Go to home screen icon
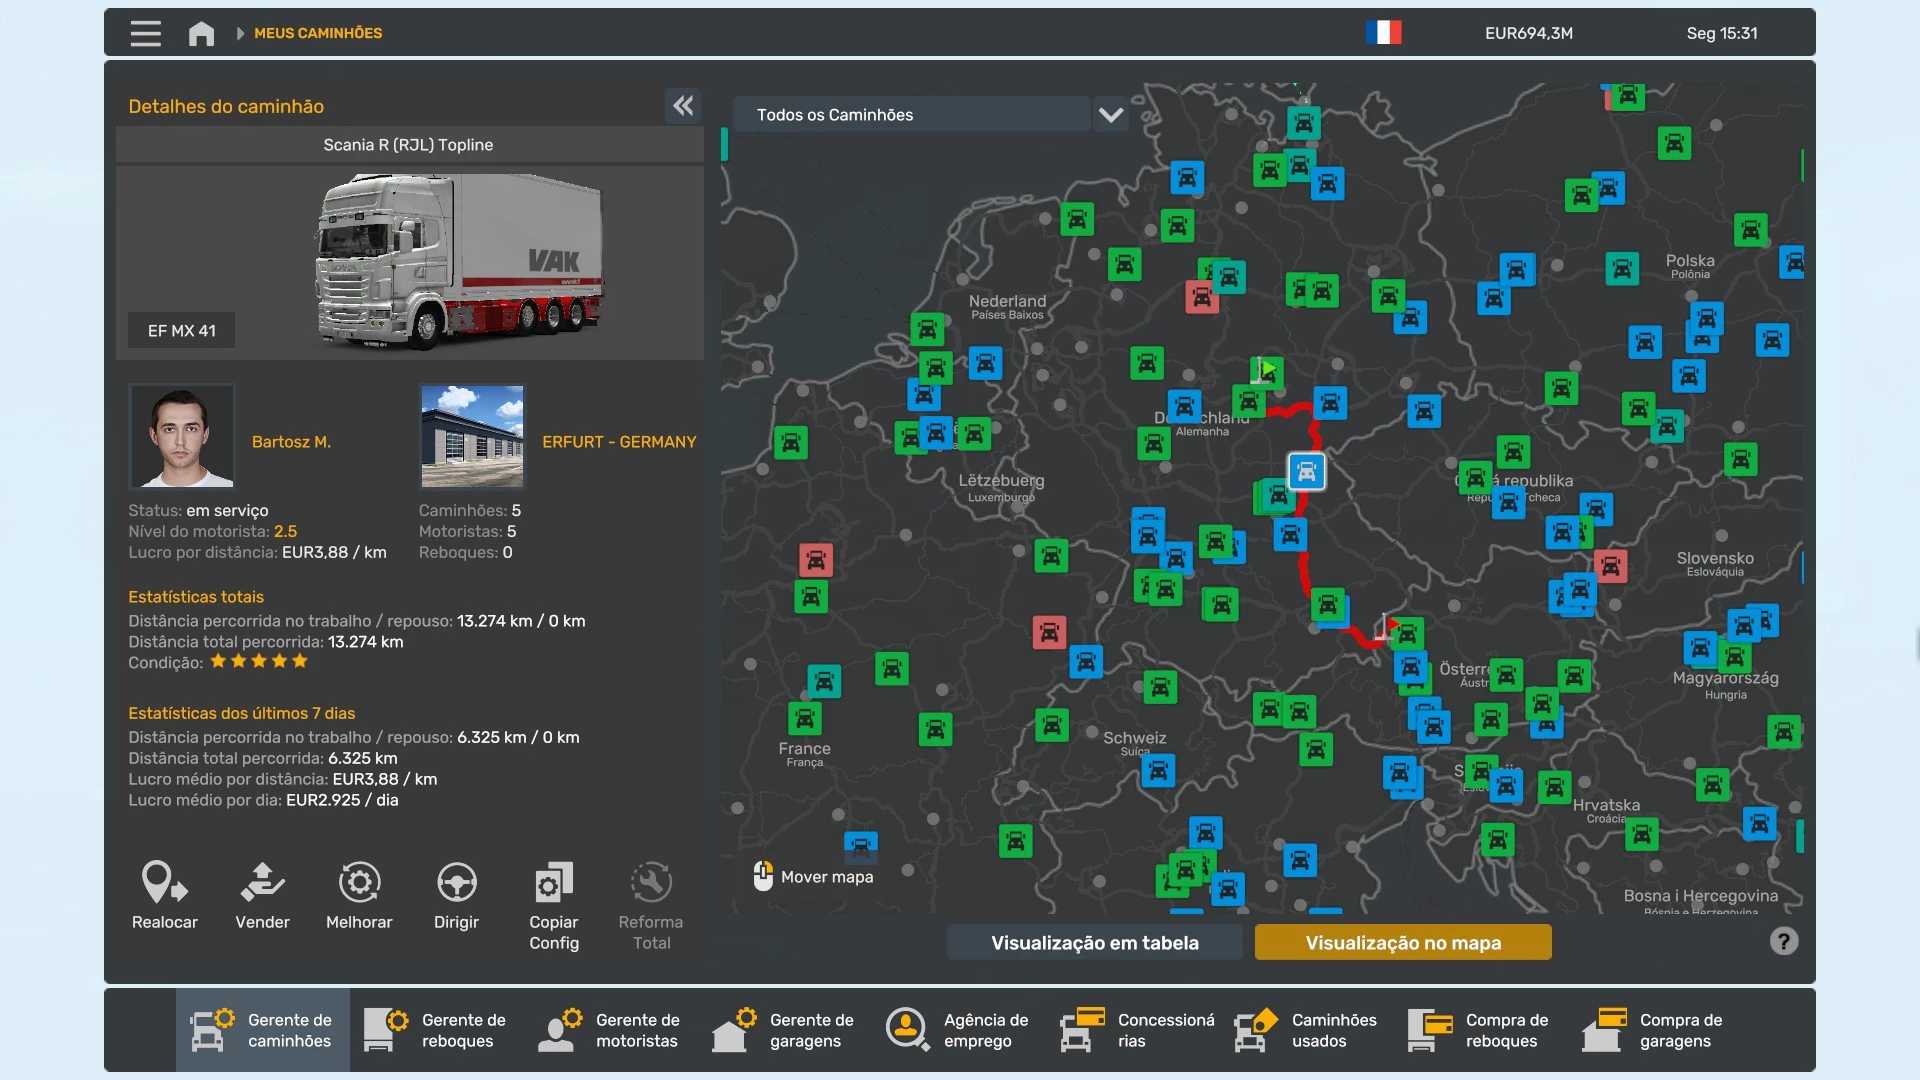The width and height of the screenshot is (1920, 1080). point(201,33)
